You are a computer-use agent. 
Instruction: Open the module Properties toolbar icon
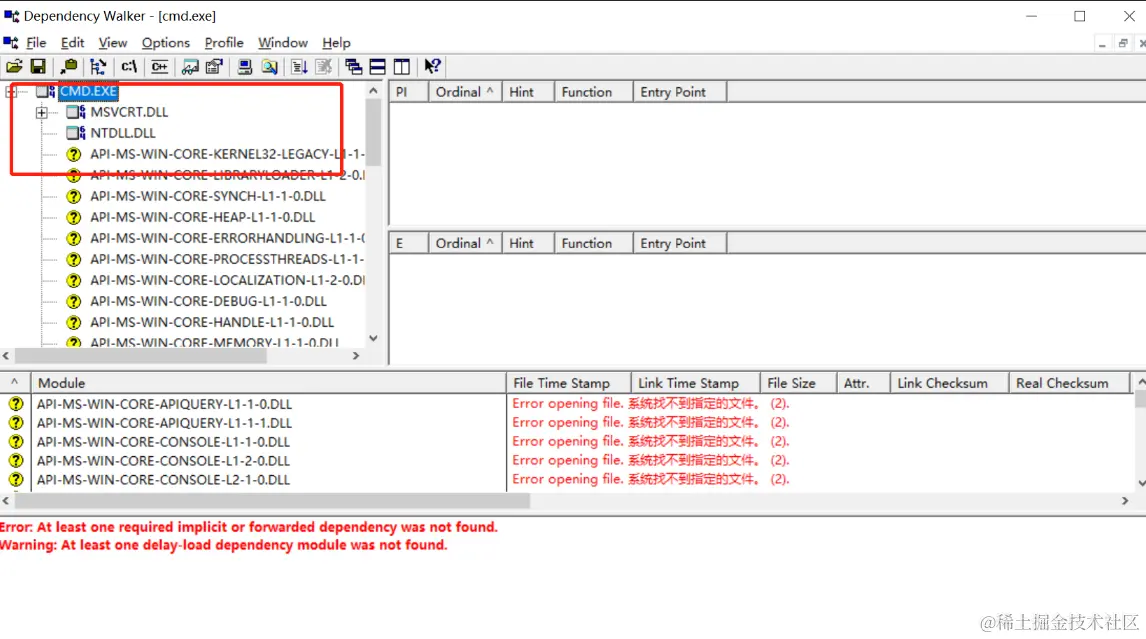coord(214,67)
